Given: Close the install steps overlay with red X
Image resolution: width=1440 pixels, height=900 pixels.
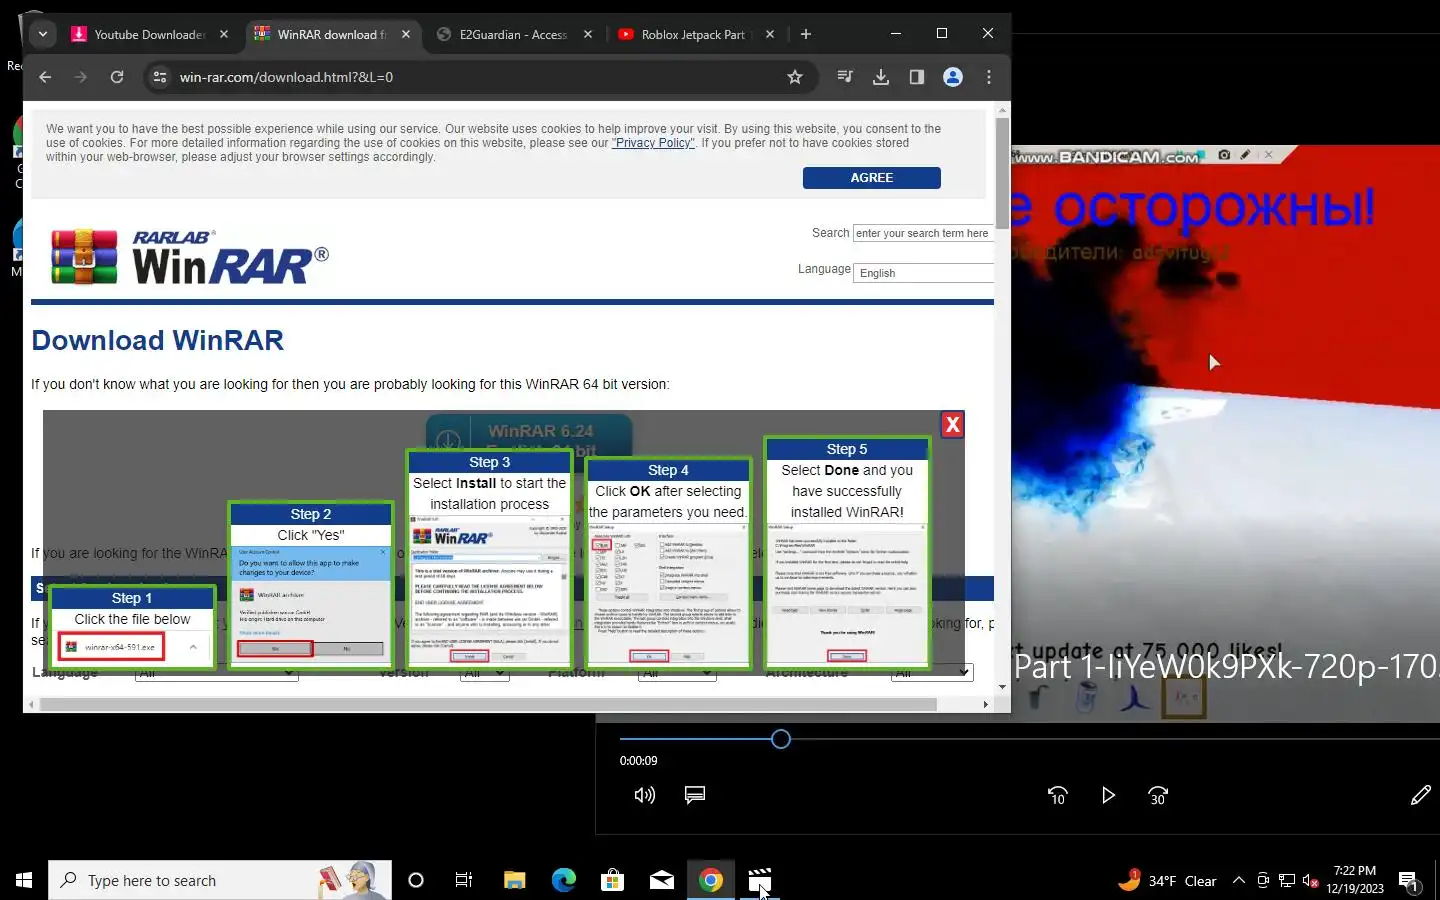Looking at the screenshot, I should point(953,425).
